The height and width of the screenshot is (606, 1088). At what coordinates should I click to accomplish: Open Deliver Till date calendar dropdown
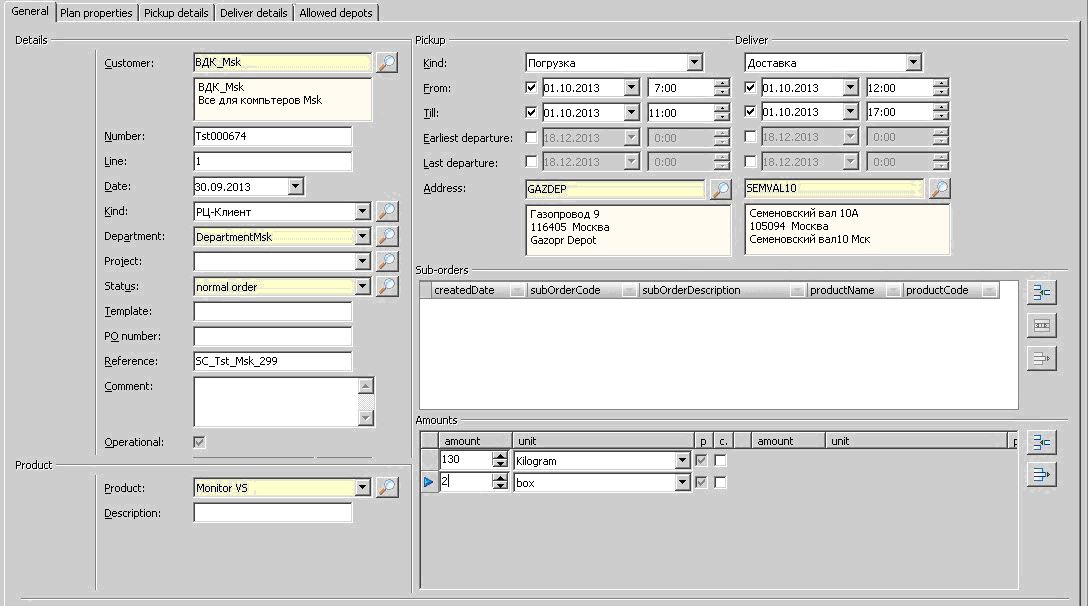[x=851, y=111]
